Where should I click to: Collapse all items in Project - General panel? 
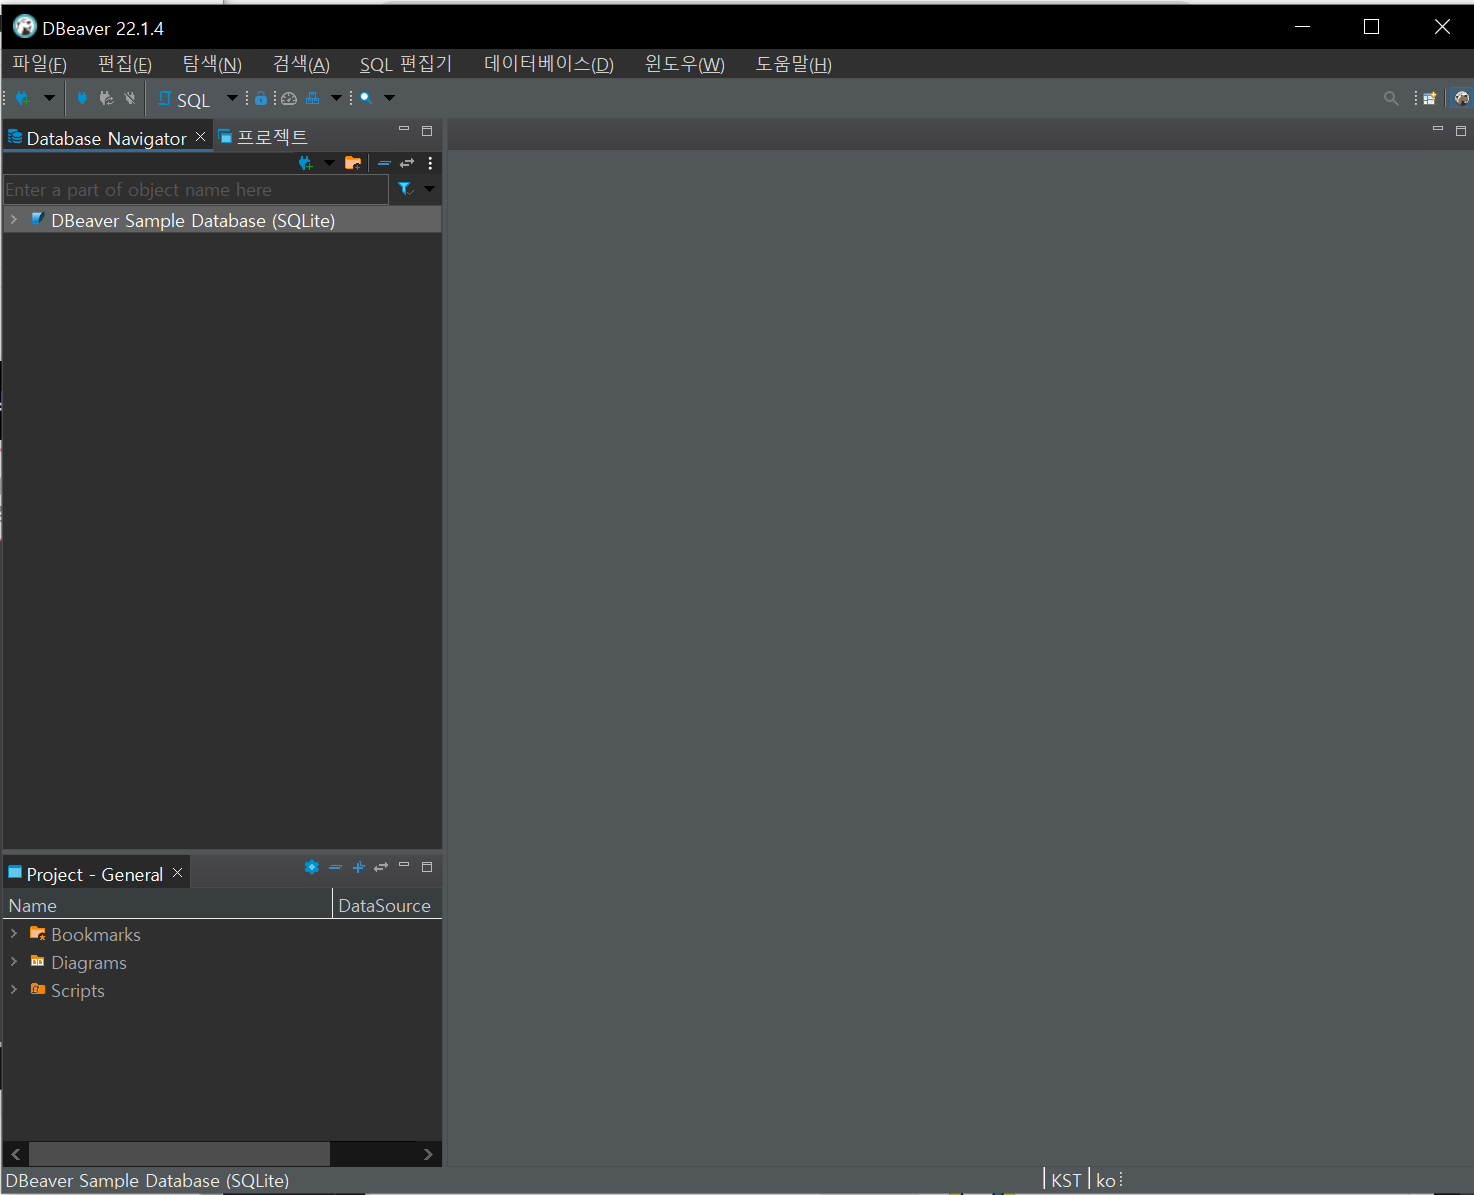(x=335, y=867)
